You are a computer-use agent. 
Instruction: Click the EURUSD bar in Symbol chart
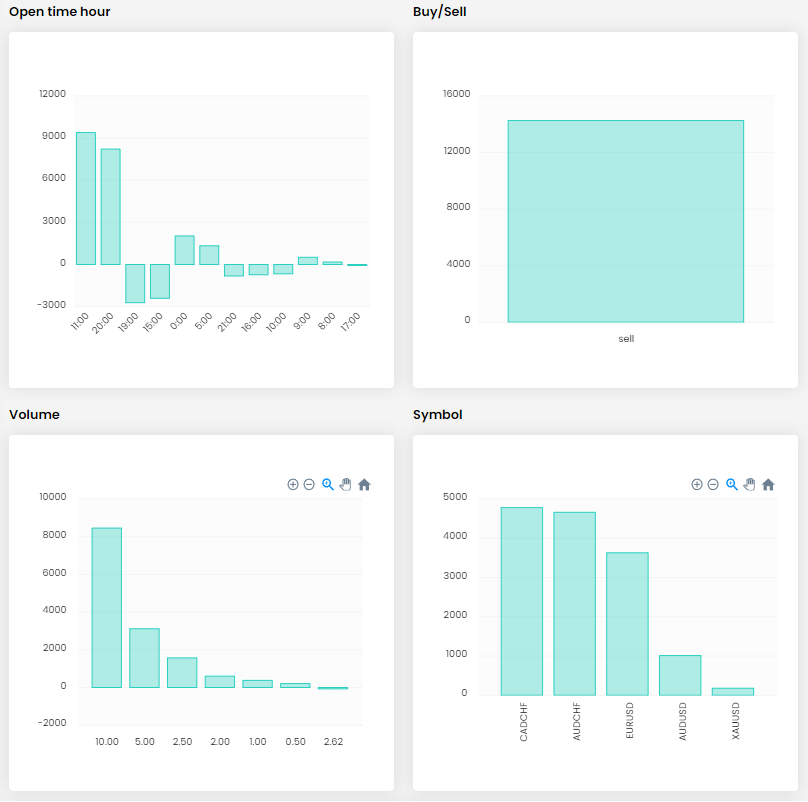point(627,623)
